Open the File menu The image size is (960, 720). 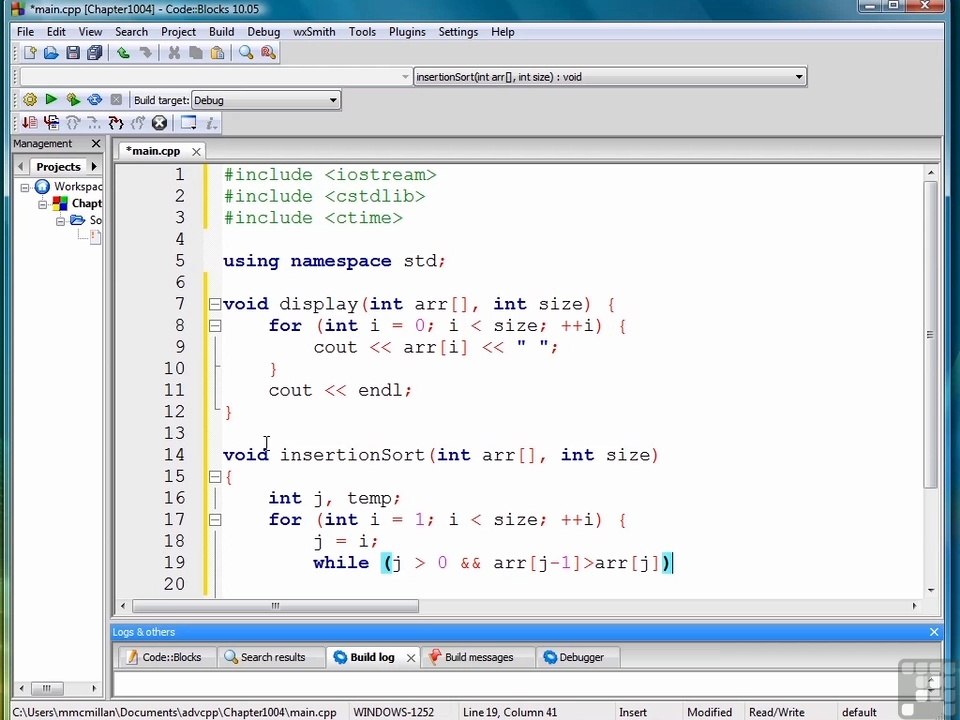[25, 32]
